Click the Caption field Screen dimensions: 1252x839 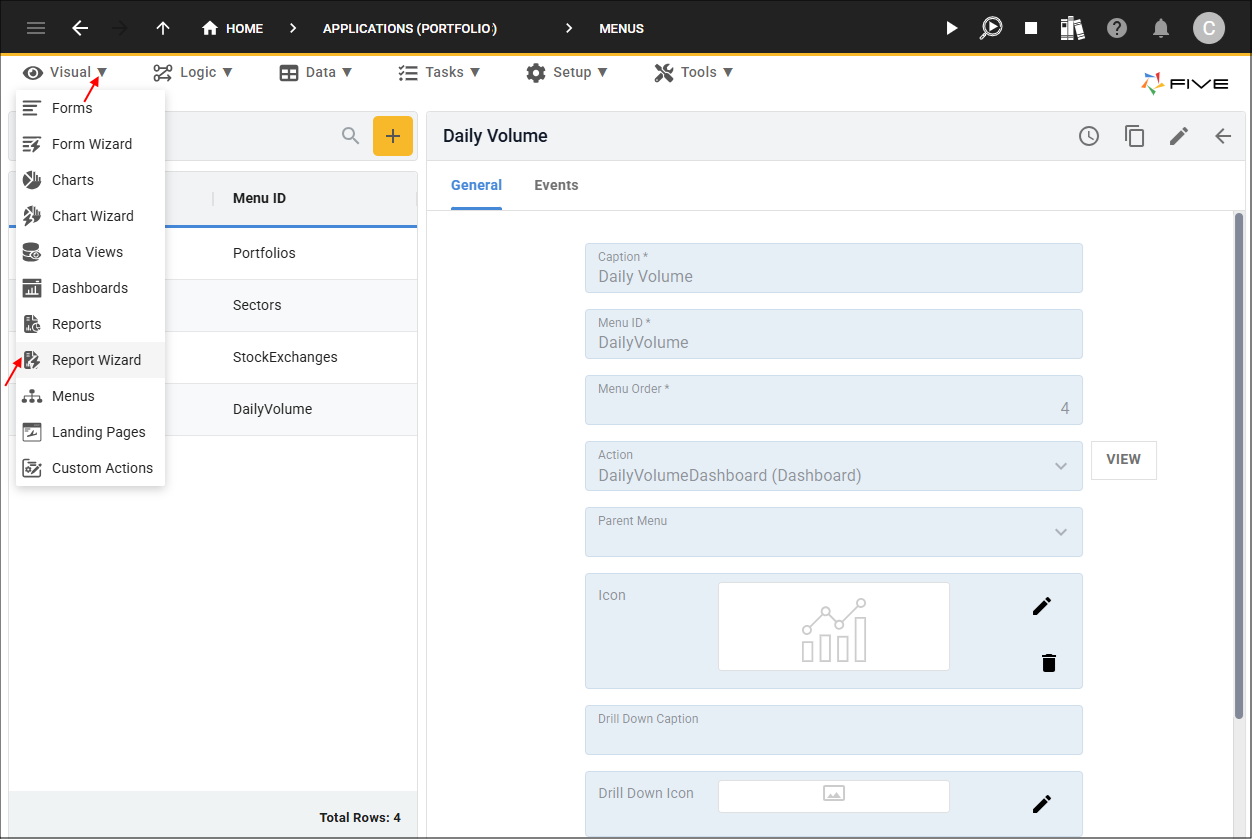click(x=833, y=268)
